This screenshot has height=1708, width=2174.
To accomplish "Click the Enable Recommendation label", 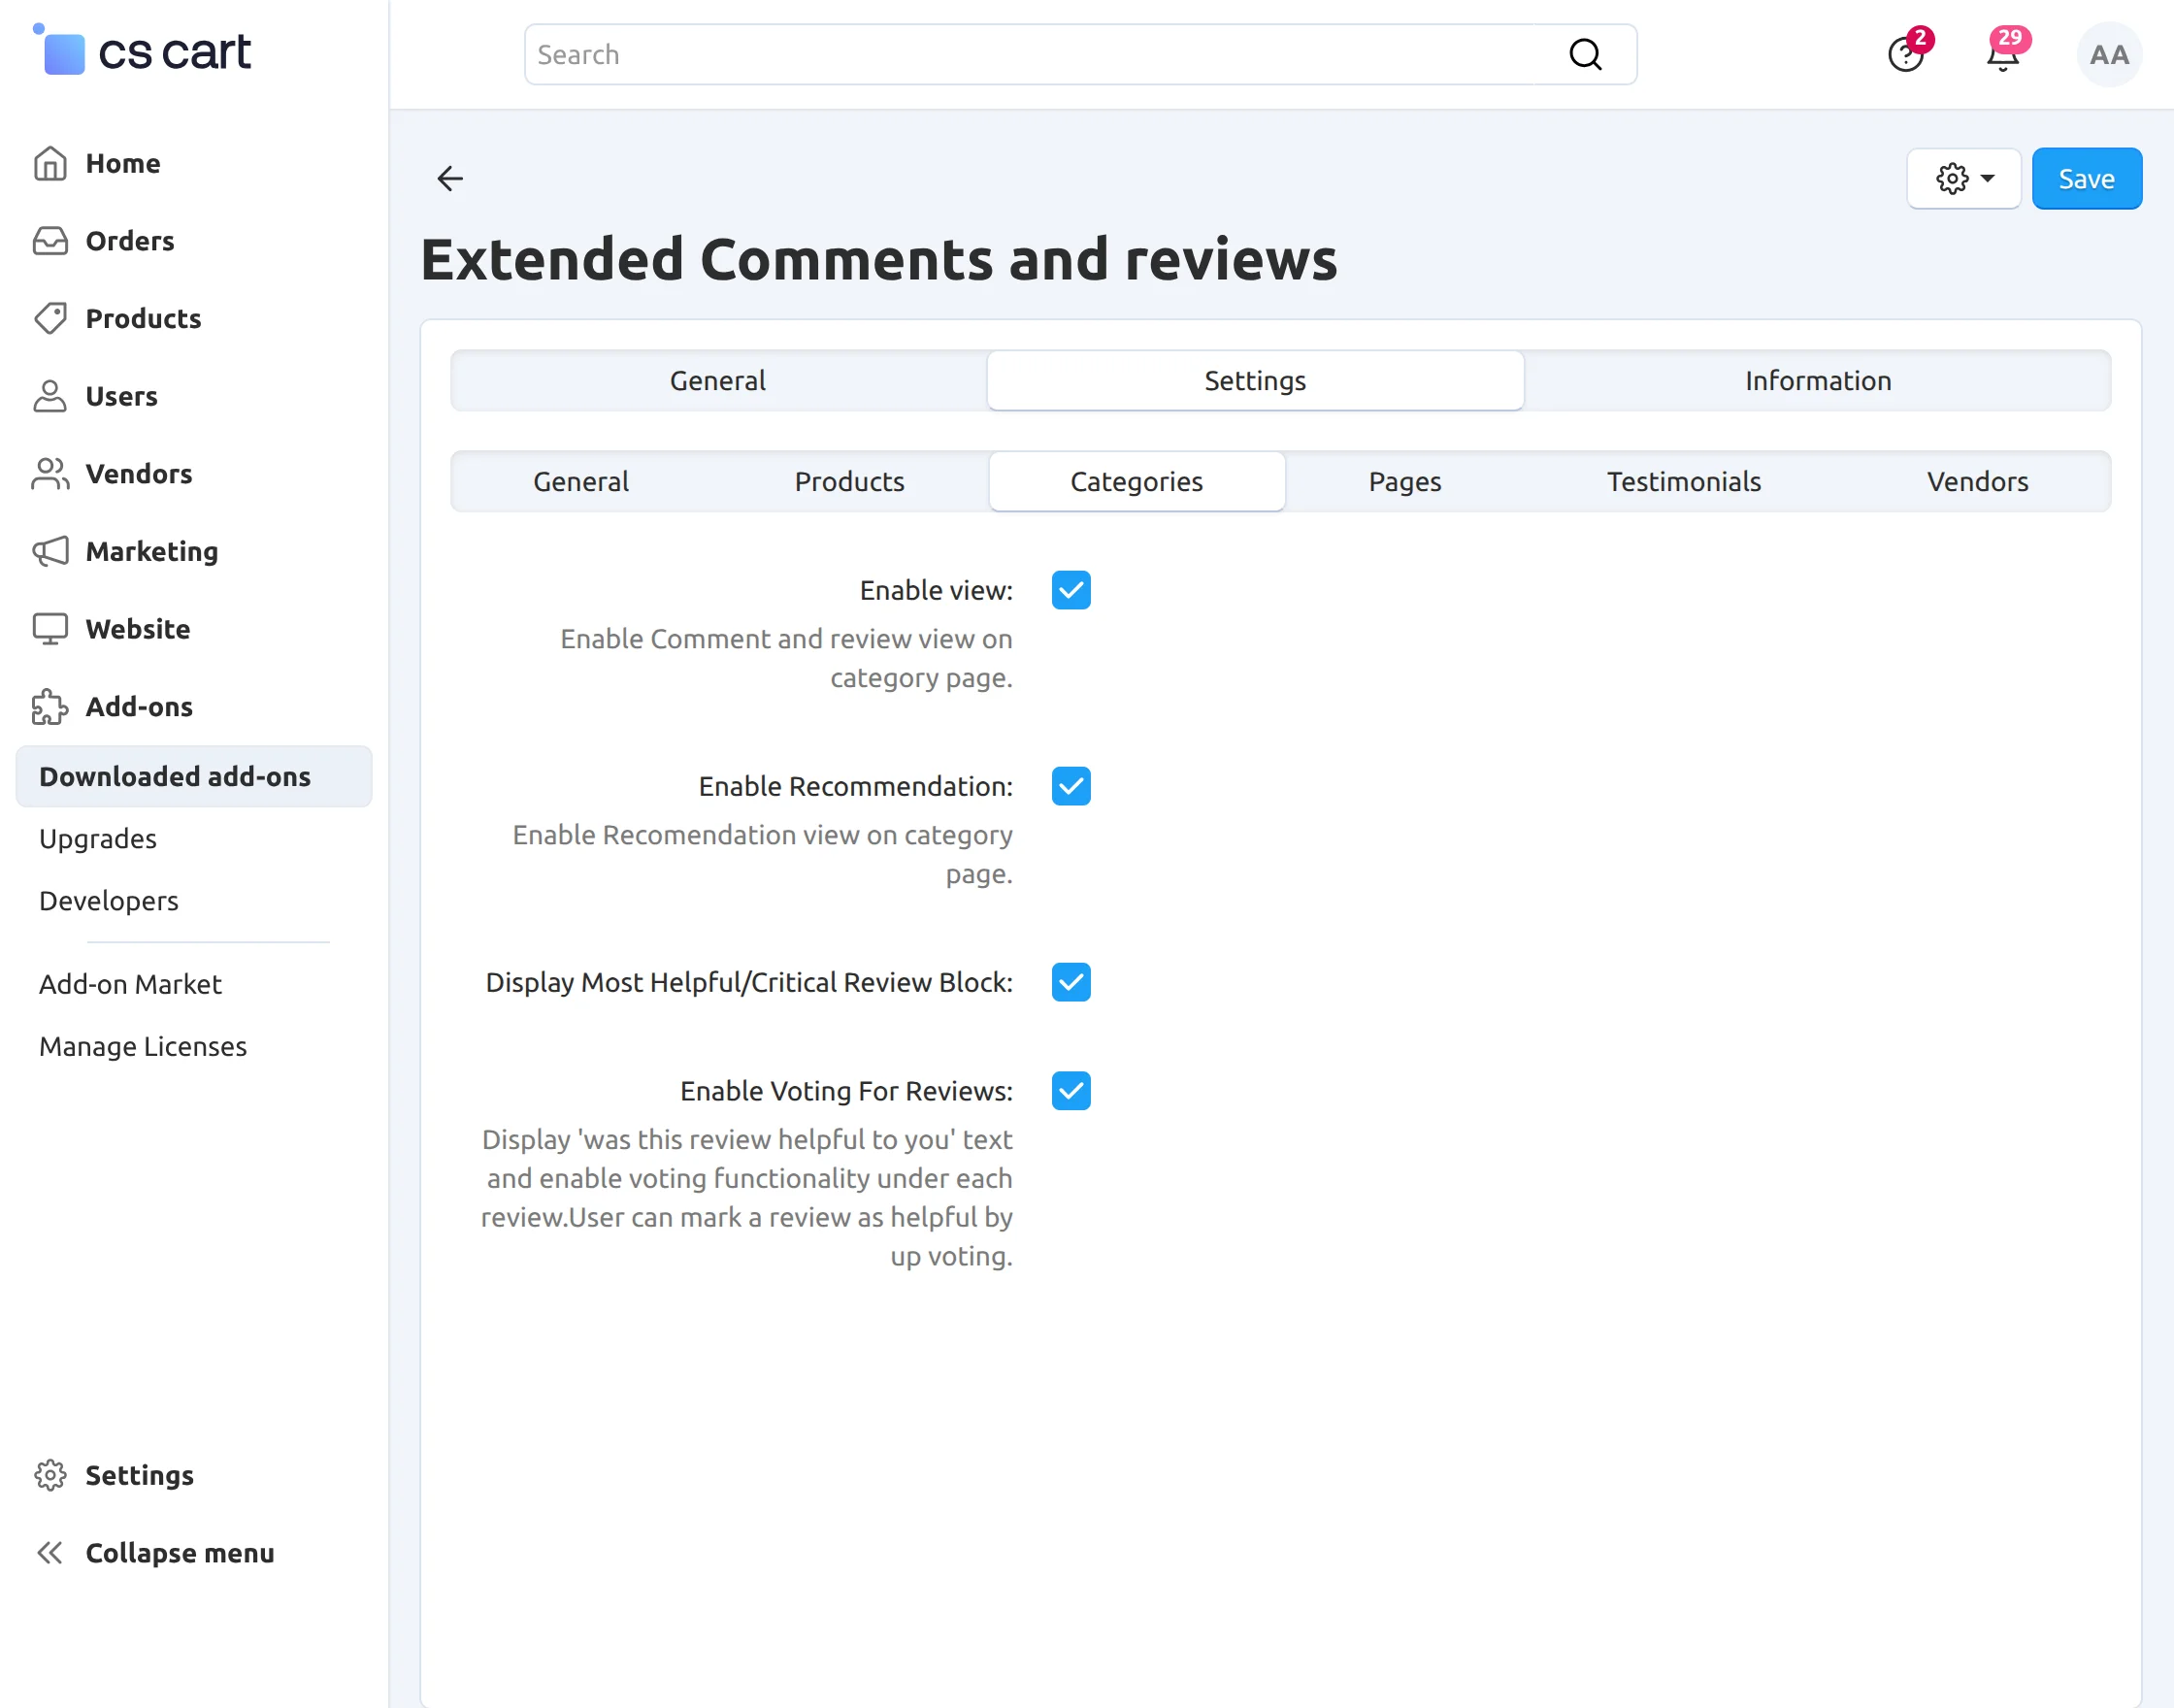I will (x=855, y=786).
